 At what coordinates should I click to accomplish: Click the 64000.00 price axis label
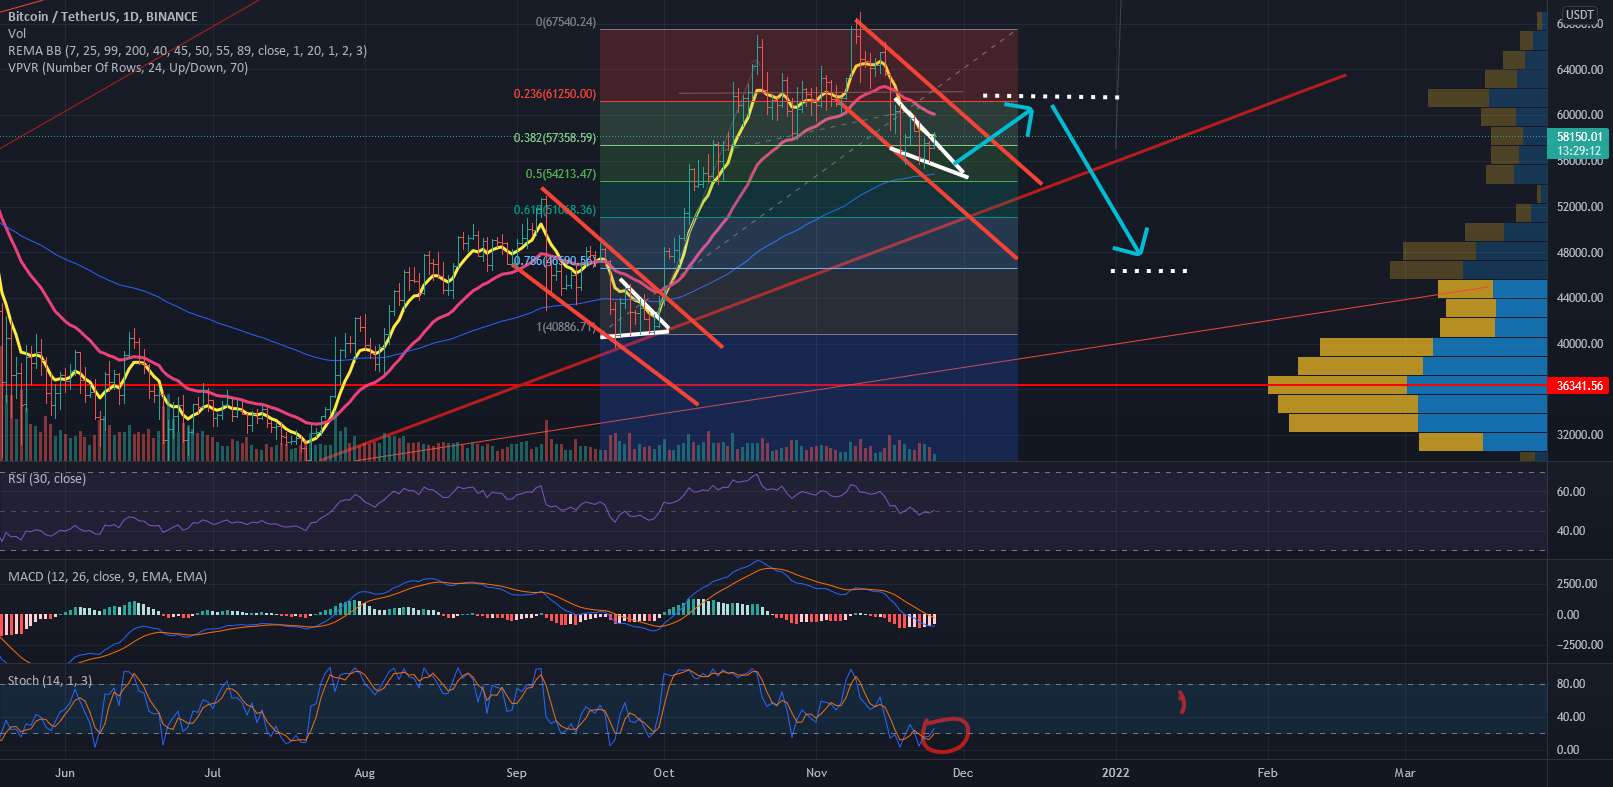1580,70
